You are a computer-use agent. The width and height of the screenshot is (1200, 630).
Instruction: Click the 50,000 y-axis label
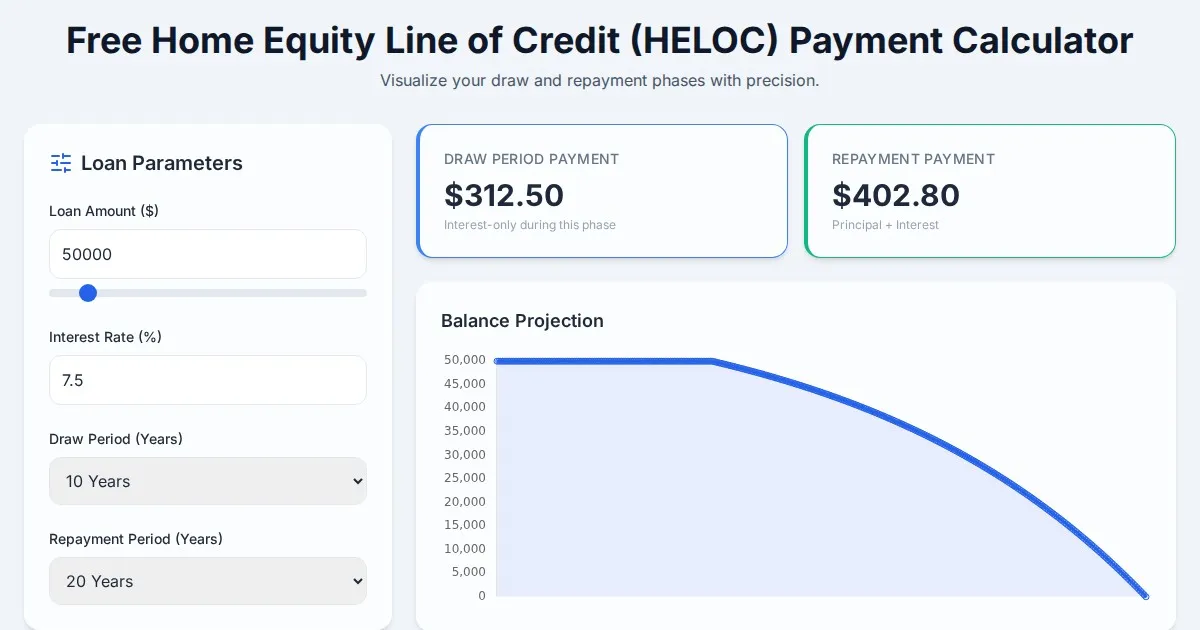coord(465,360)
